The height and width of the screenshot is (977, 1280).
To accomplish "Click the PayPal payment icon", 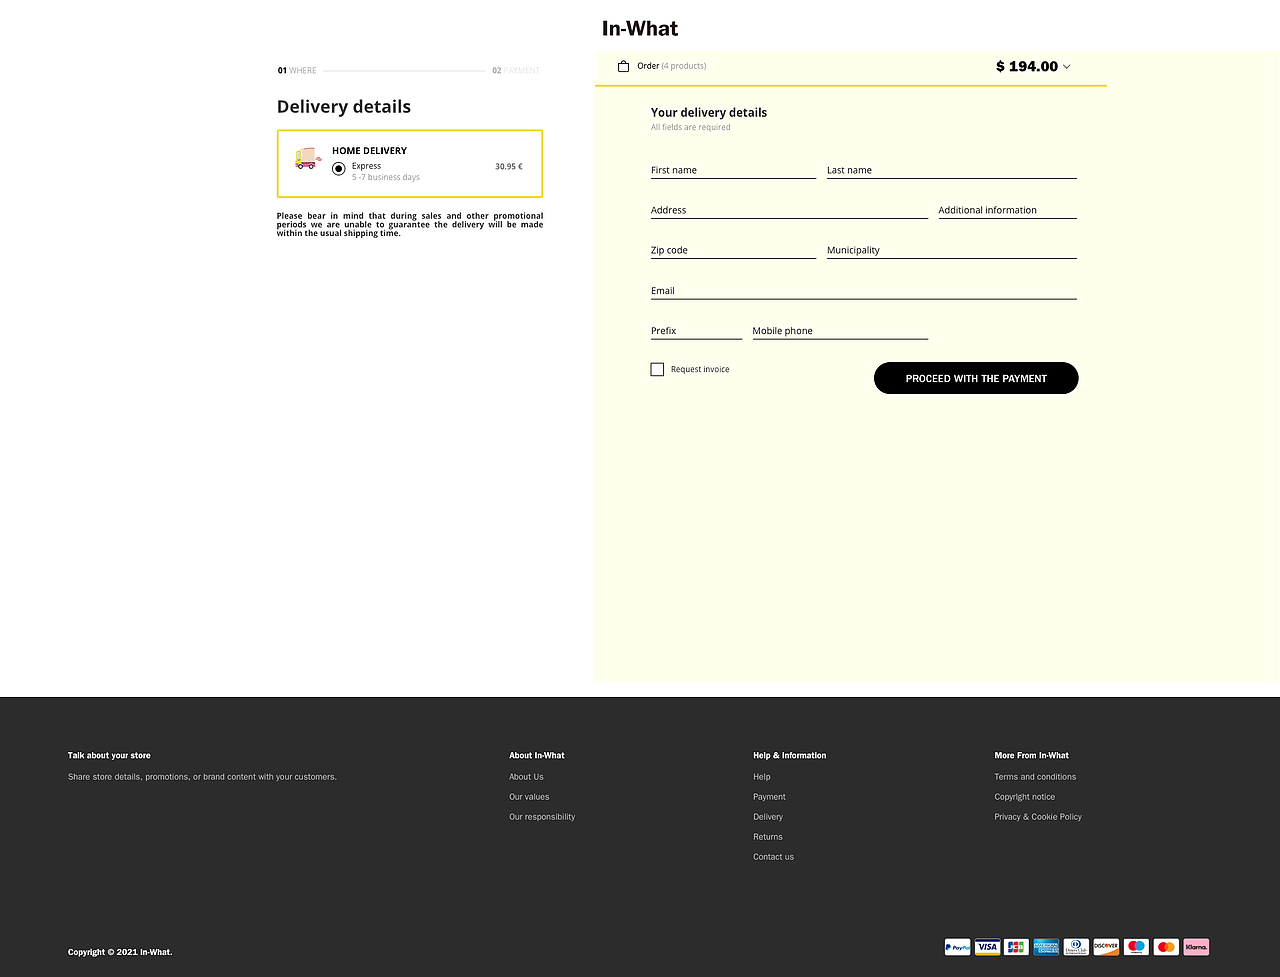I will (957, 947).
